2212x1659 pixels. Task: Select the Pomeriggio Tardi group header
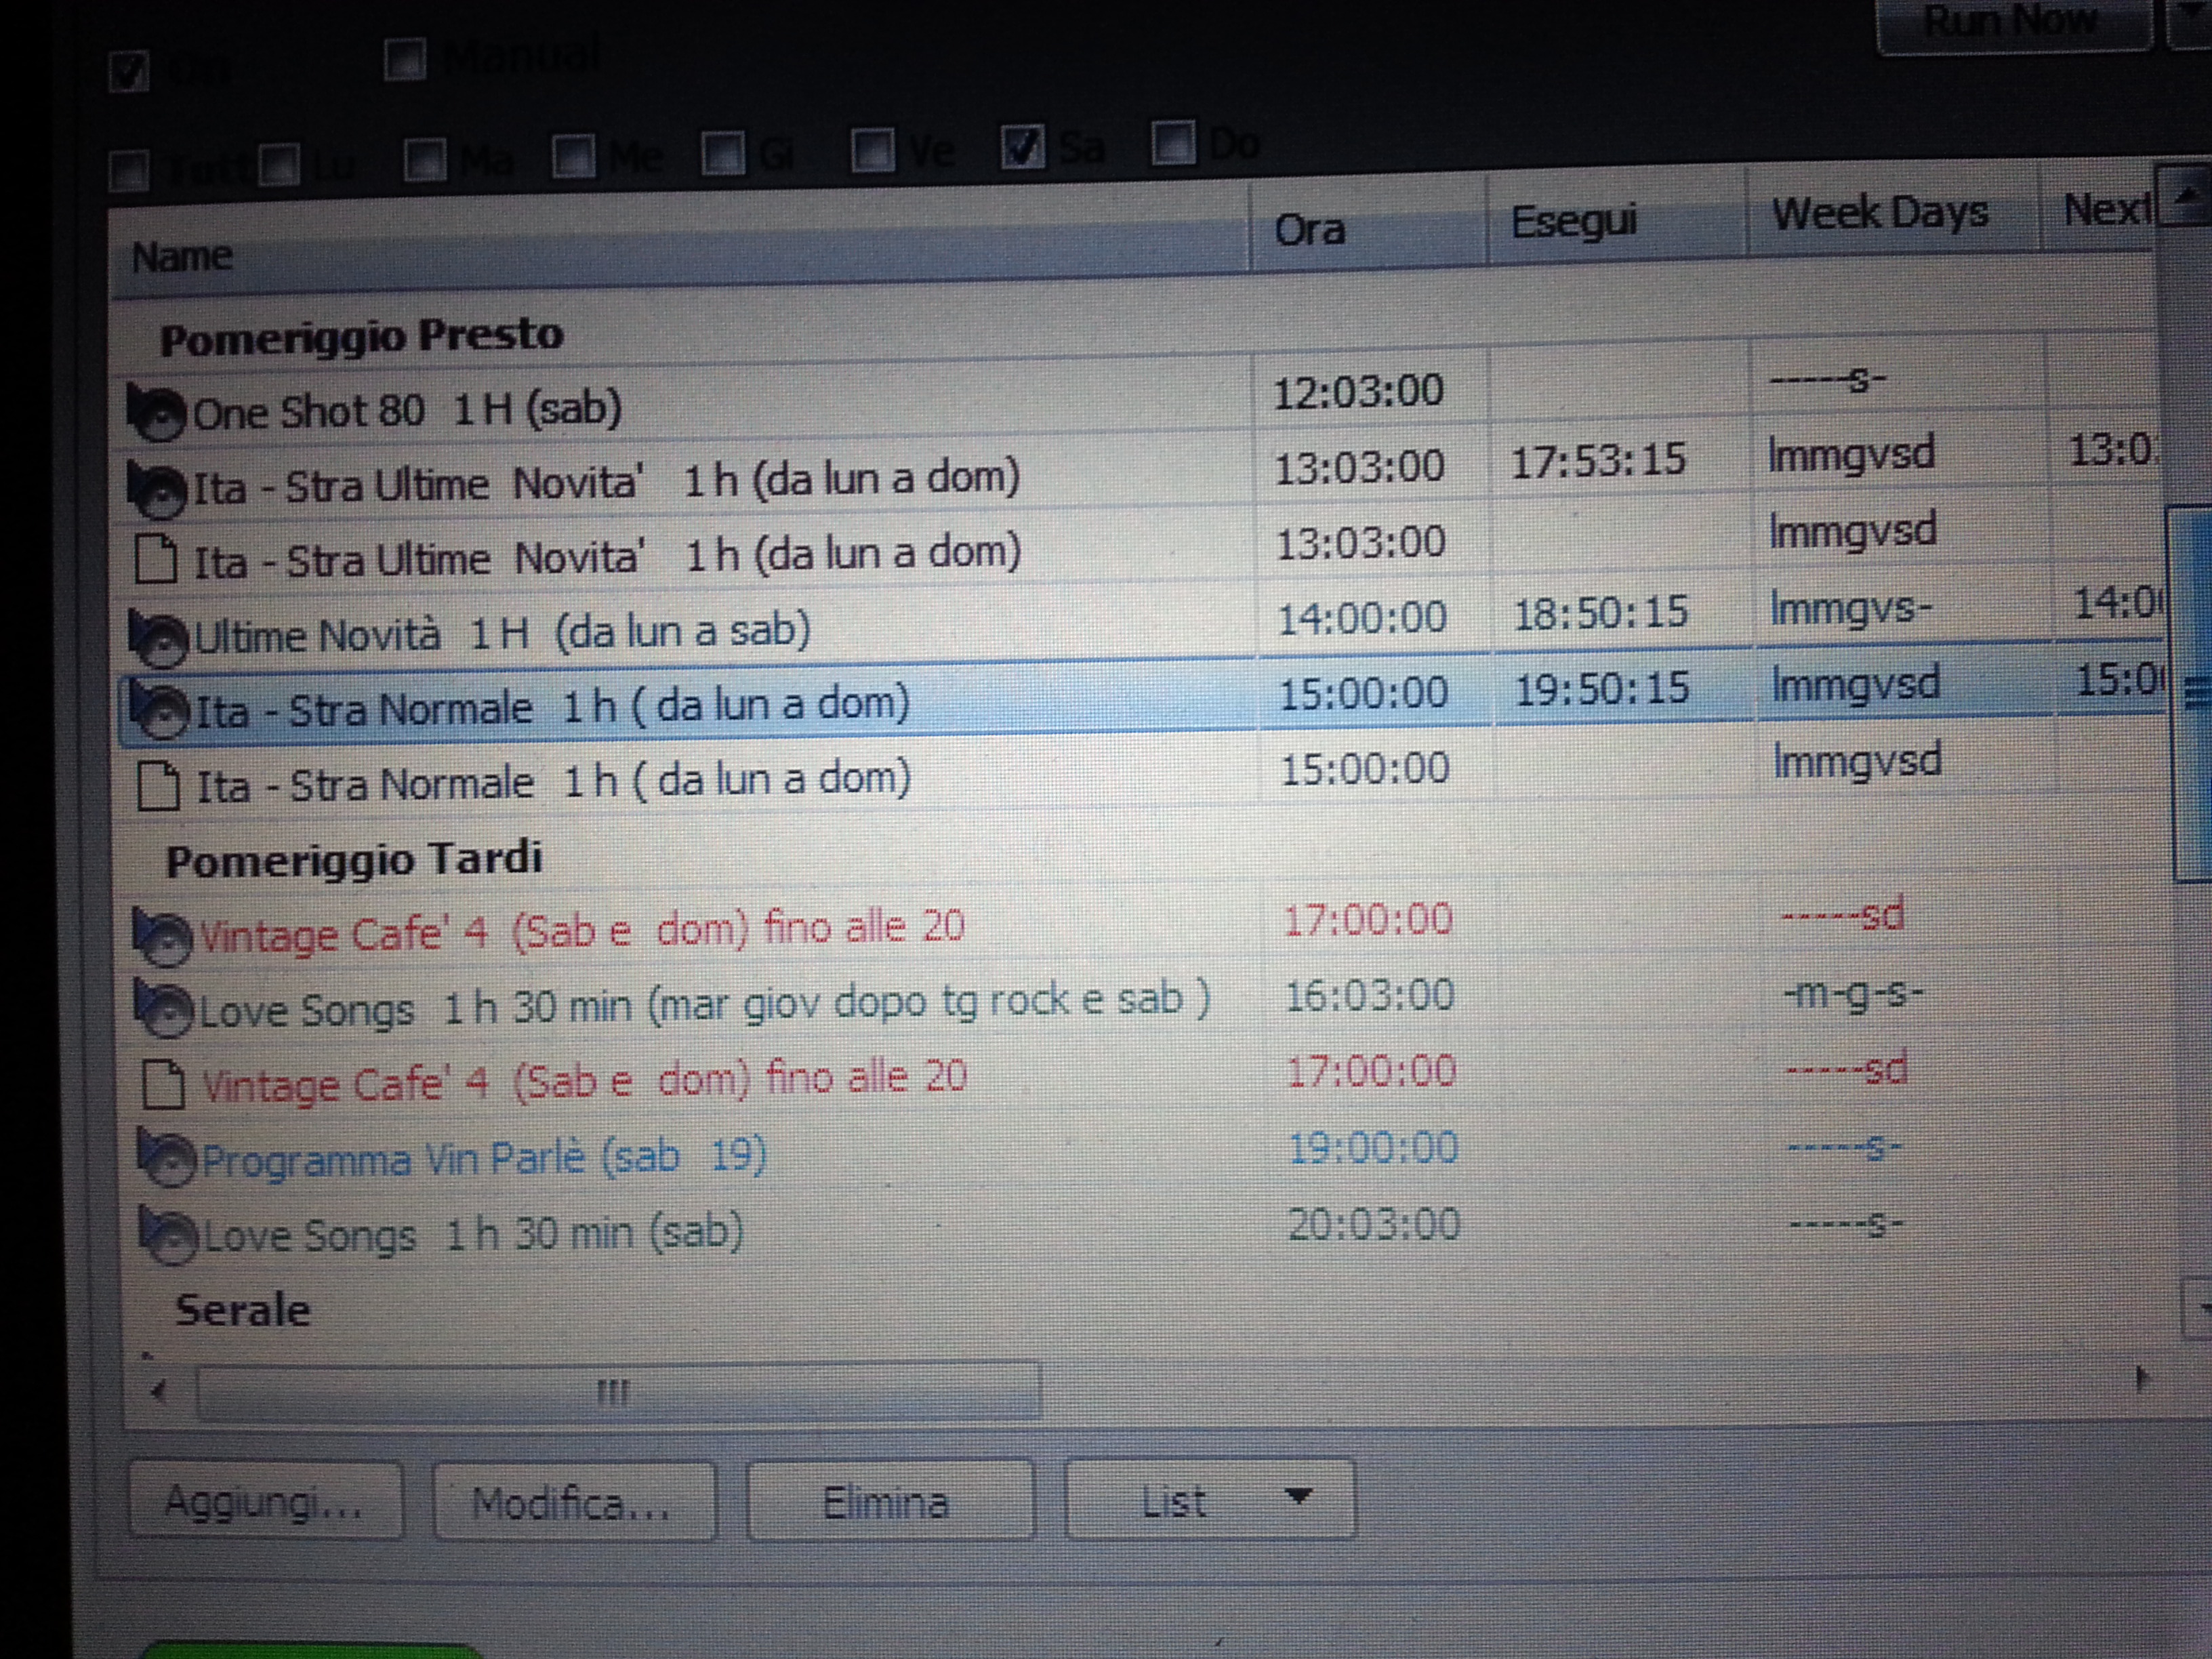pos(355,860)
